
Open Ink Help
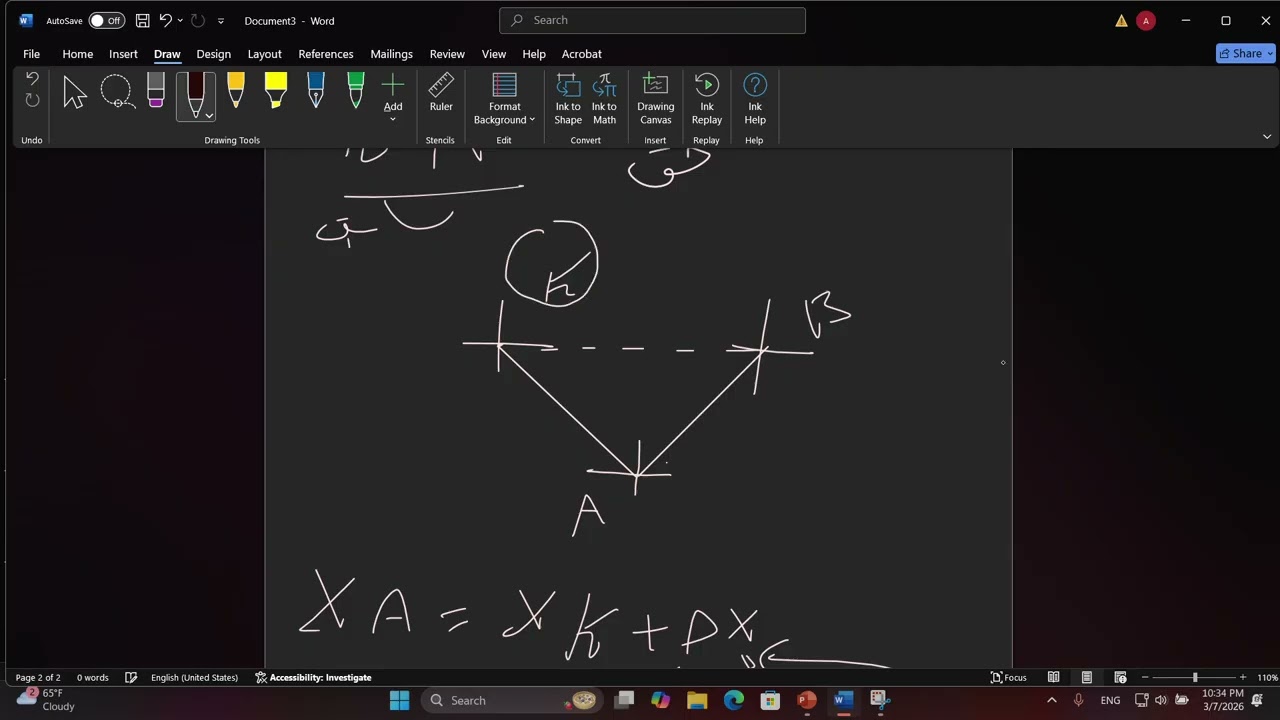click(x=755, y=99)
